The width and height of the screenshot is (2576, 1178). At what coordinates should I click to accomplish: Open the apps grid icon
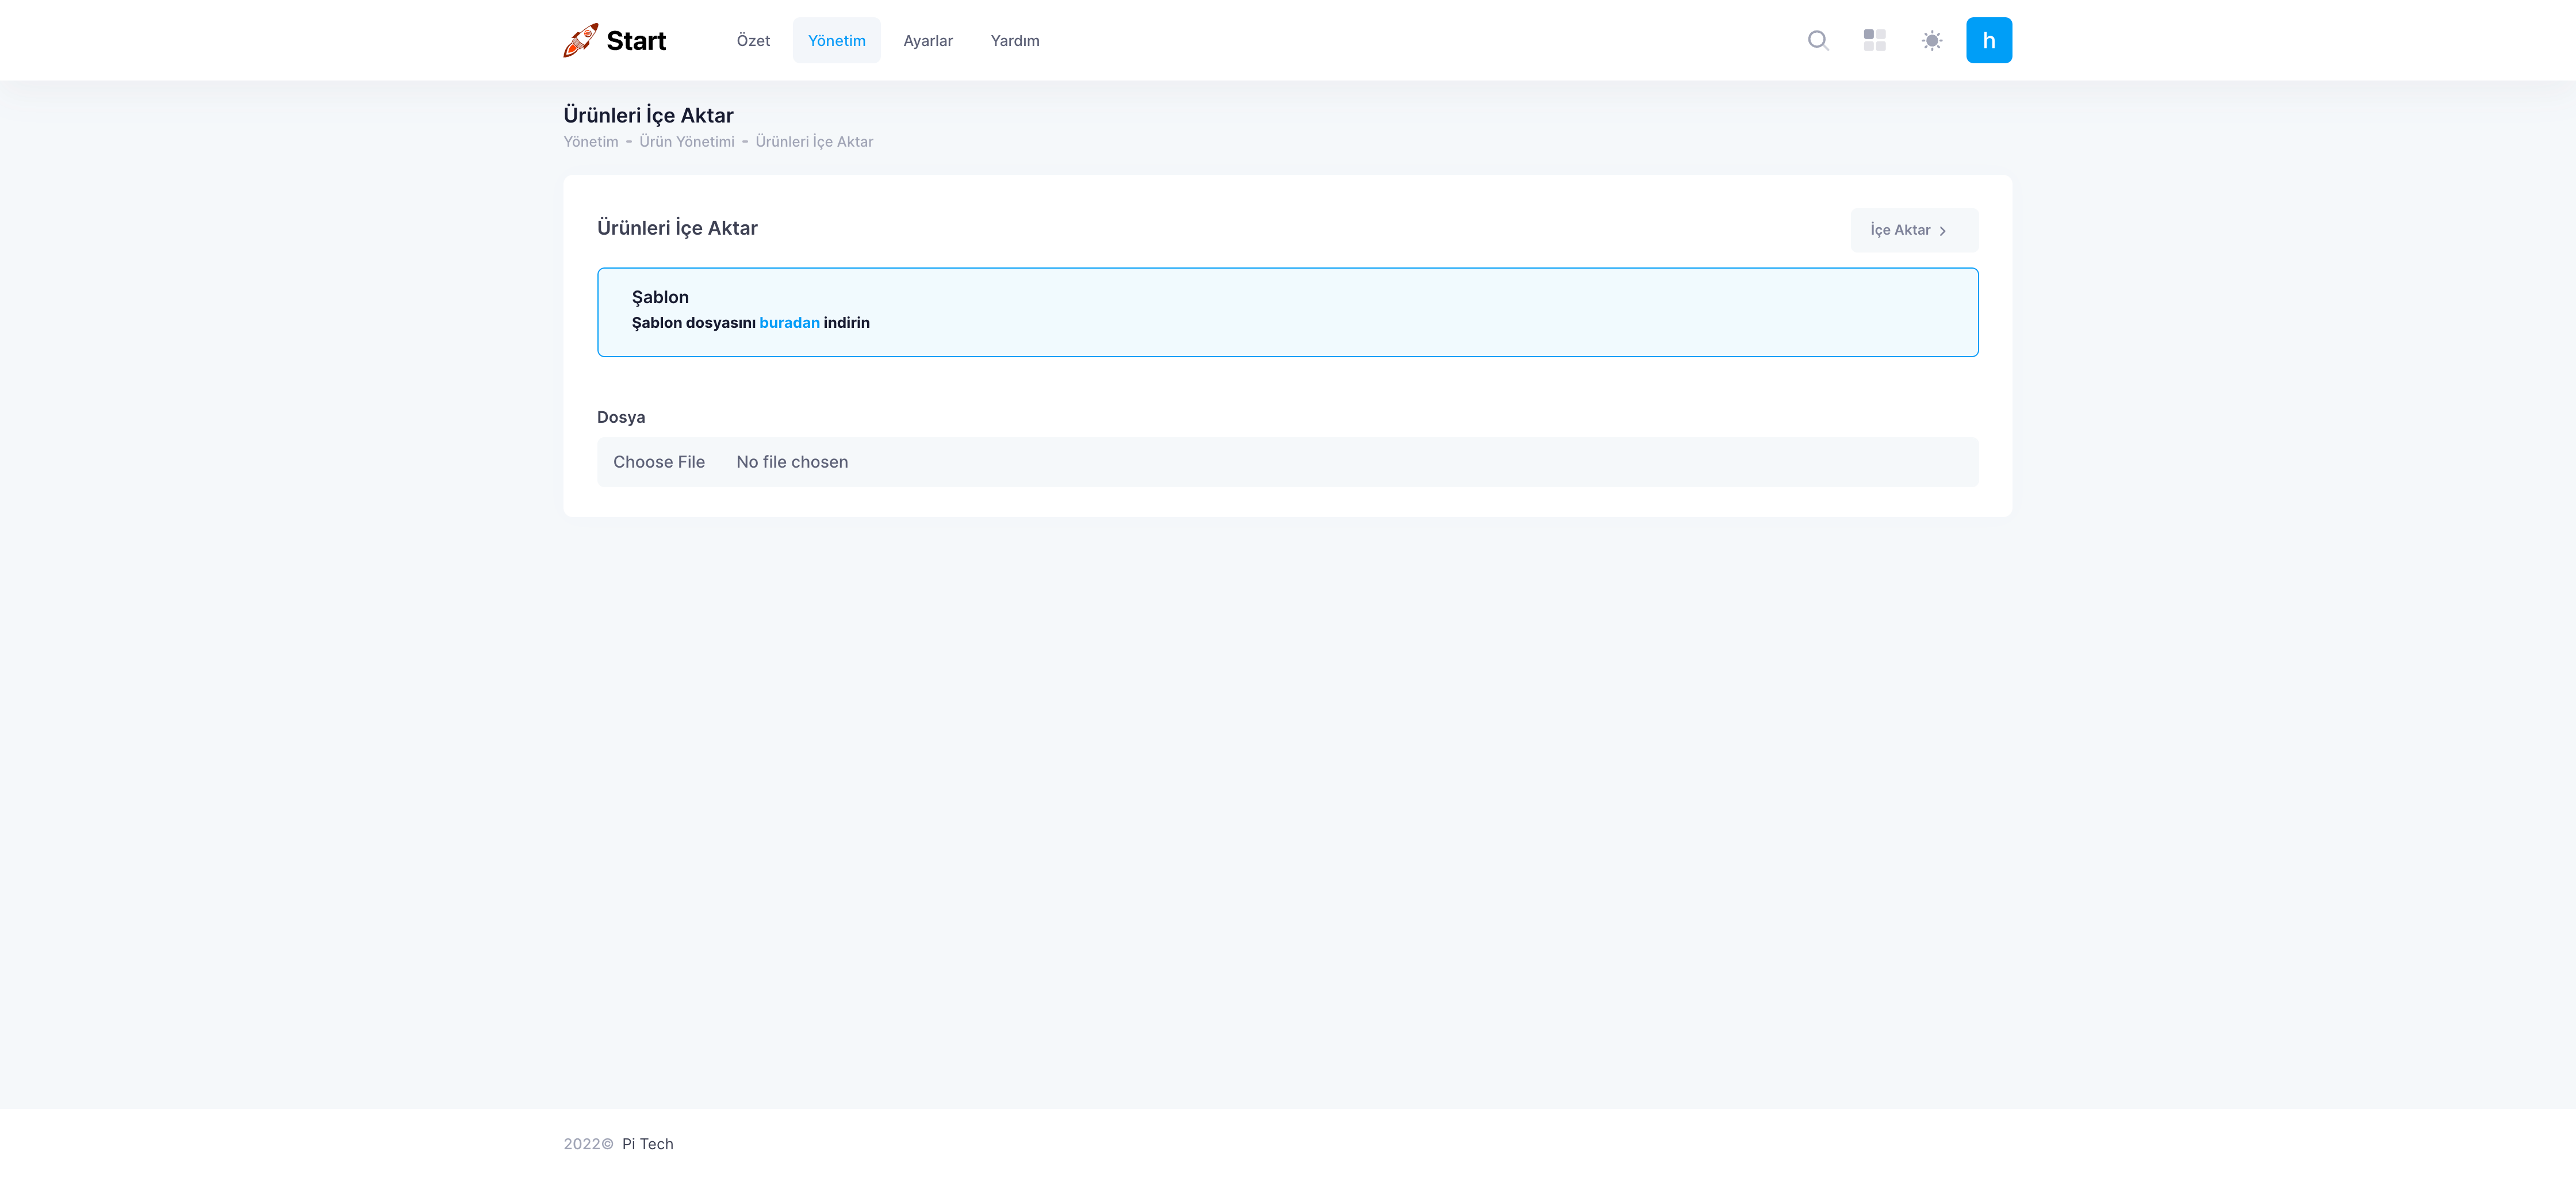click(x=1874, y=40)
